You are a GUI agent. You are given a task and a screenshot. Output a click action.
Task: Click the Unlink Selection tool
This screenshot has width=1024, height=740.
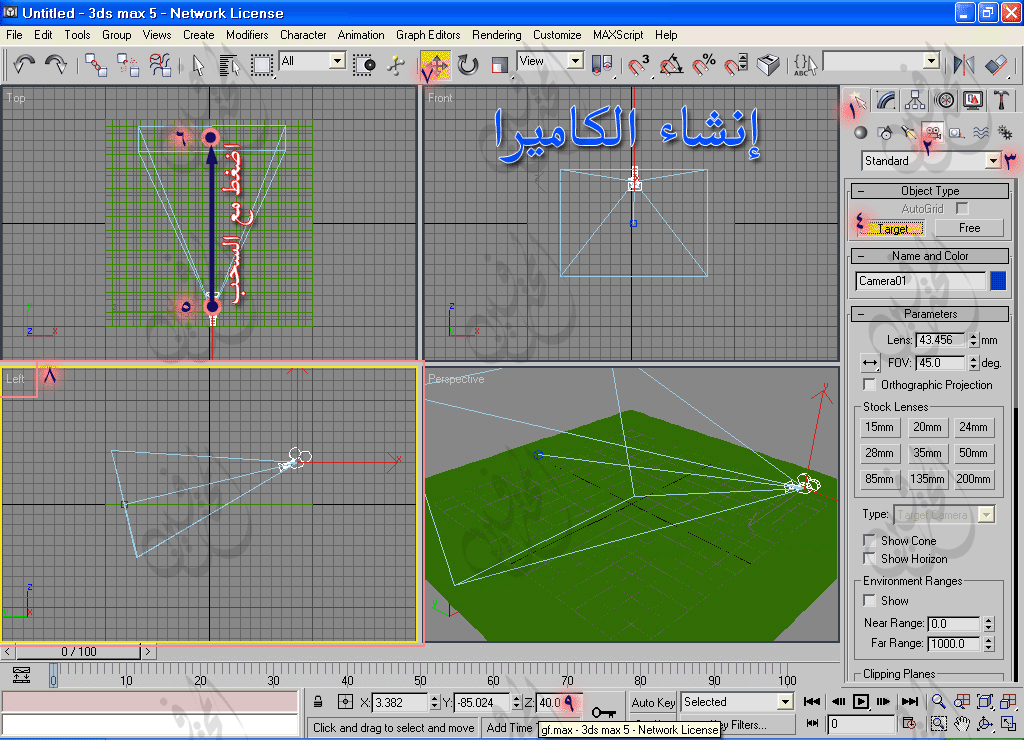coord(128,65)
